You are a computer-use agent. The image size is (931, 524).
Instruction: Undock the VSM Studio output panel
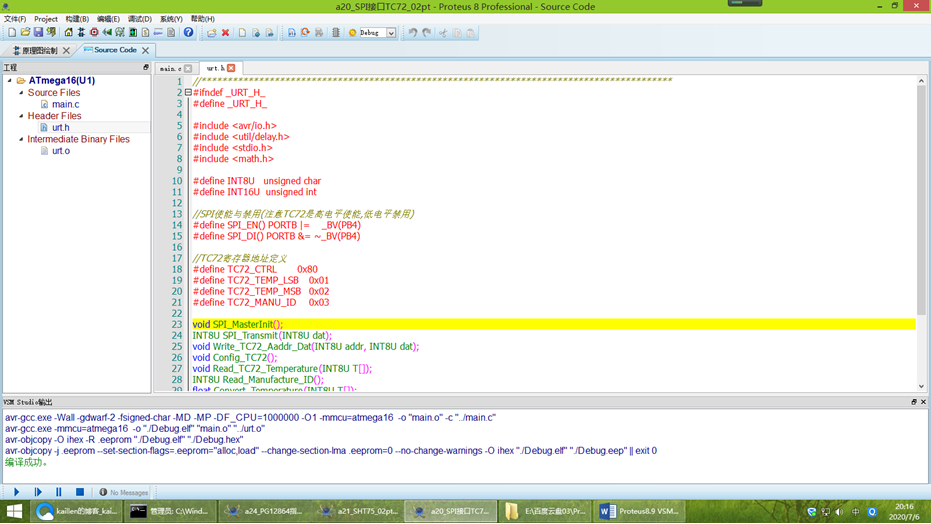coord(914,402)
